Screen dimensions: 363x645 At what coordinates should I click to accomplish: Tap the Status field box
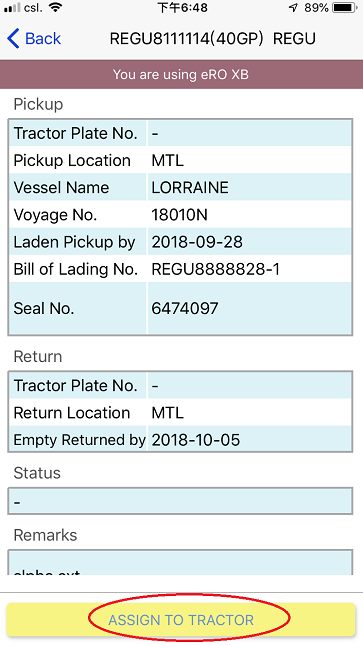click(x=180, y=501)
